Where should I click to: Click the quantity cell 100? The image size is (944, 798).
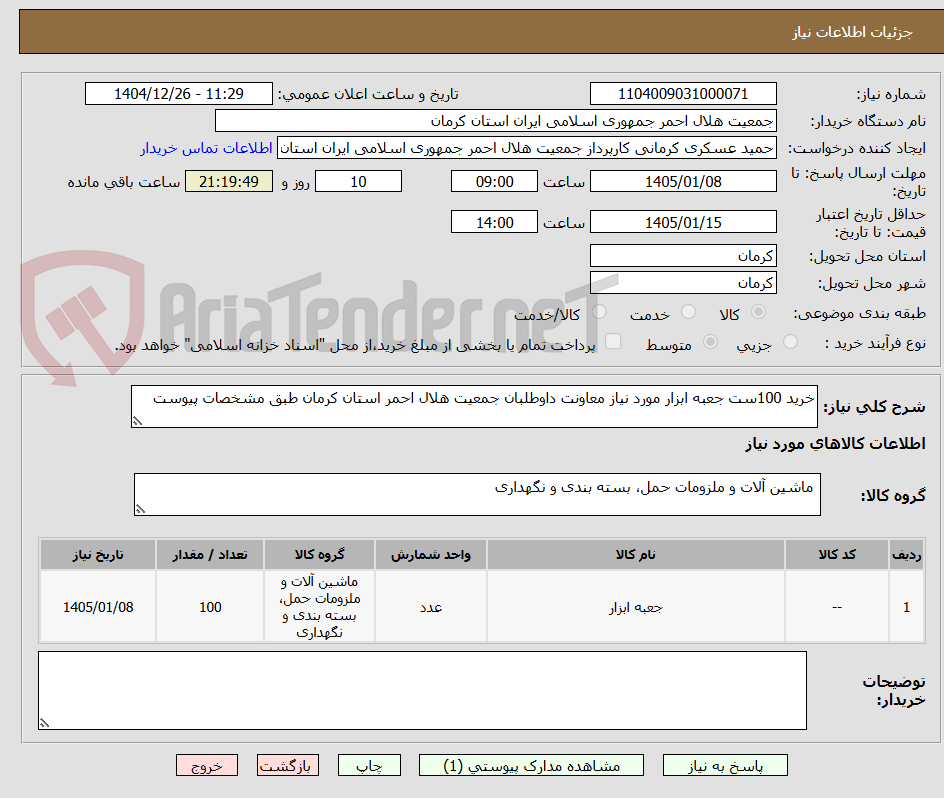tap(210, 607)
